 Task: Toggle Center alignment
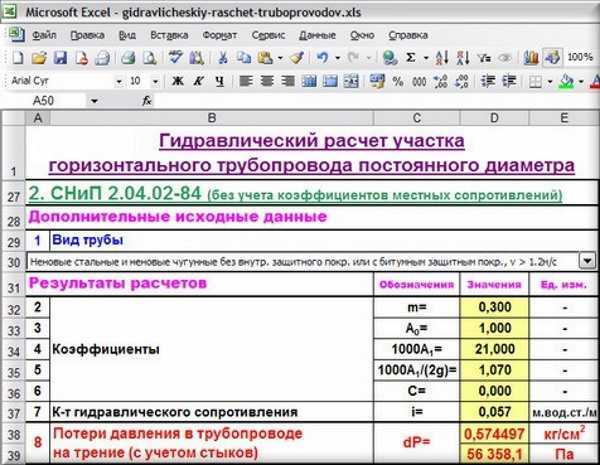tap(267, 81)
